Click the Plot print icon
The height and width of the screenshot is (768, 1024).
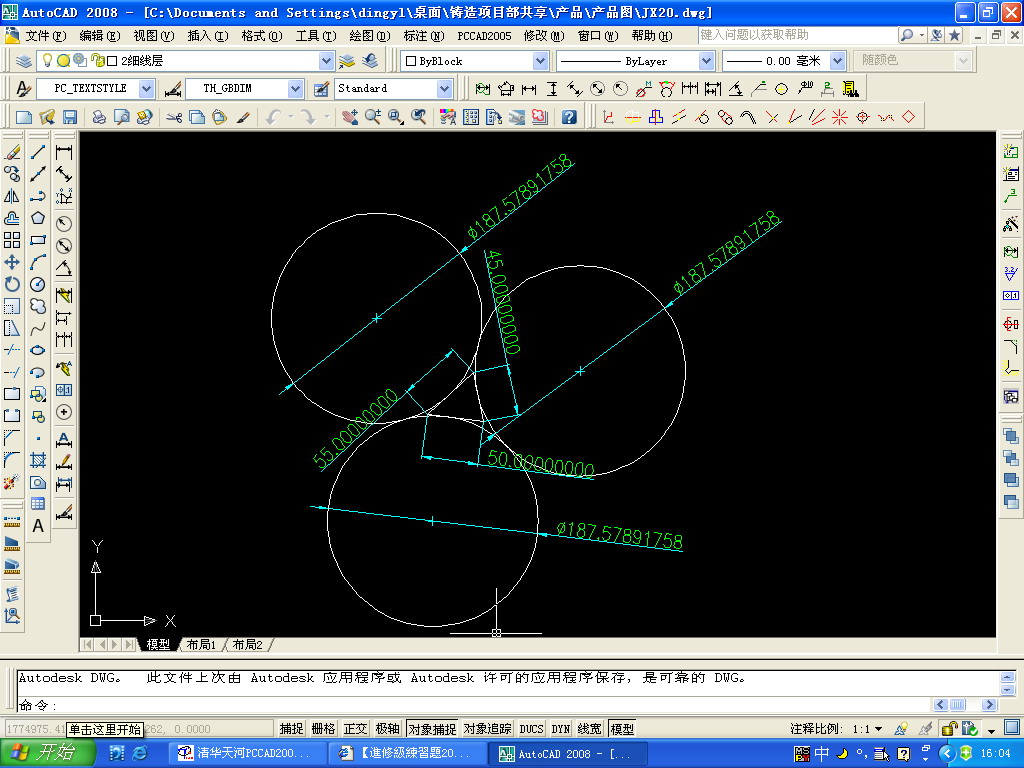pyautogui.click(x=99, y=117)
